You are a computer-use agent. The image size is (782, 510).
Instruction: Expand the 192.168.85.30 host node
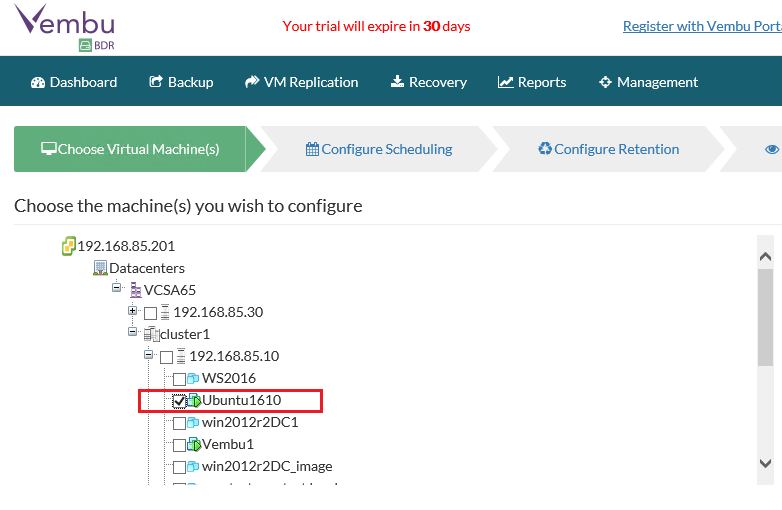coord(132,311)
